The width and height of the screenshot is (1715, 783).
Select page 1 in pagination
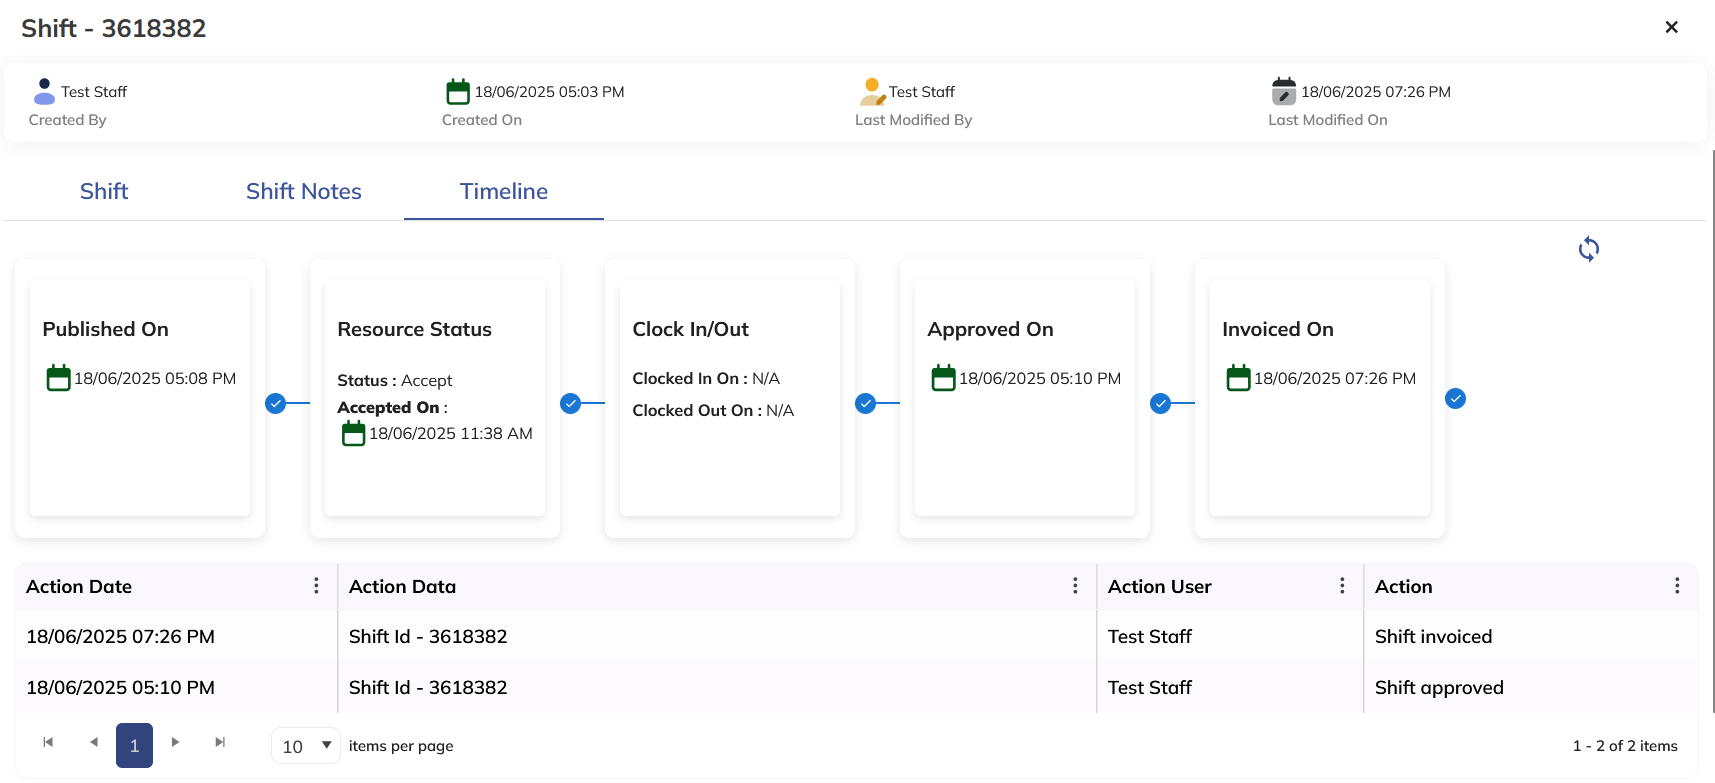134,745
